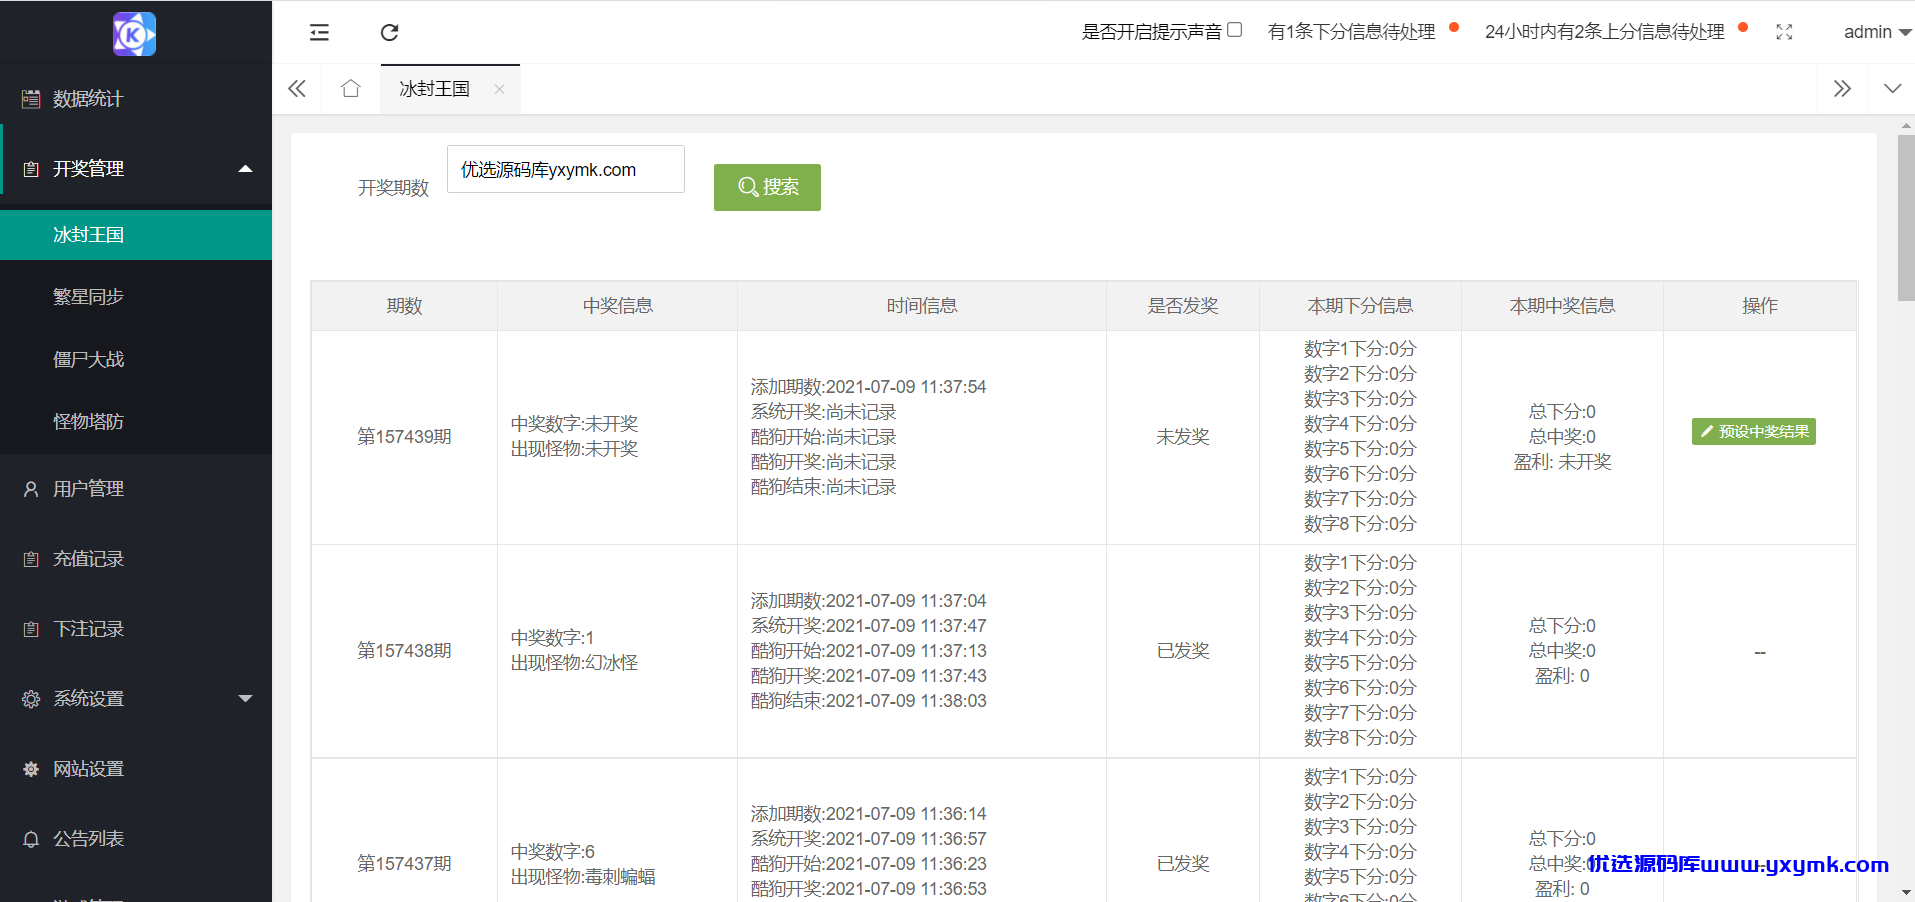
Task: Open the 有1条下分信息待处理 notice
Action: click(x=1351, y=32)
